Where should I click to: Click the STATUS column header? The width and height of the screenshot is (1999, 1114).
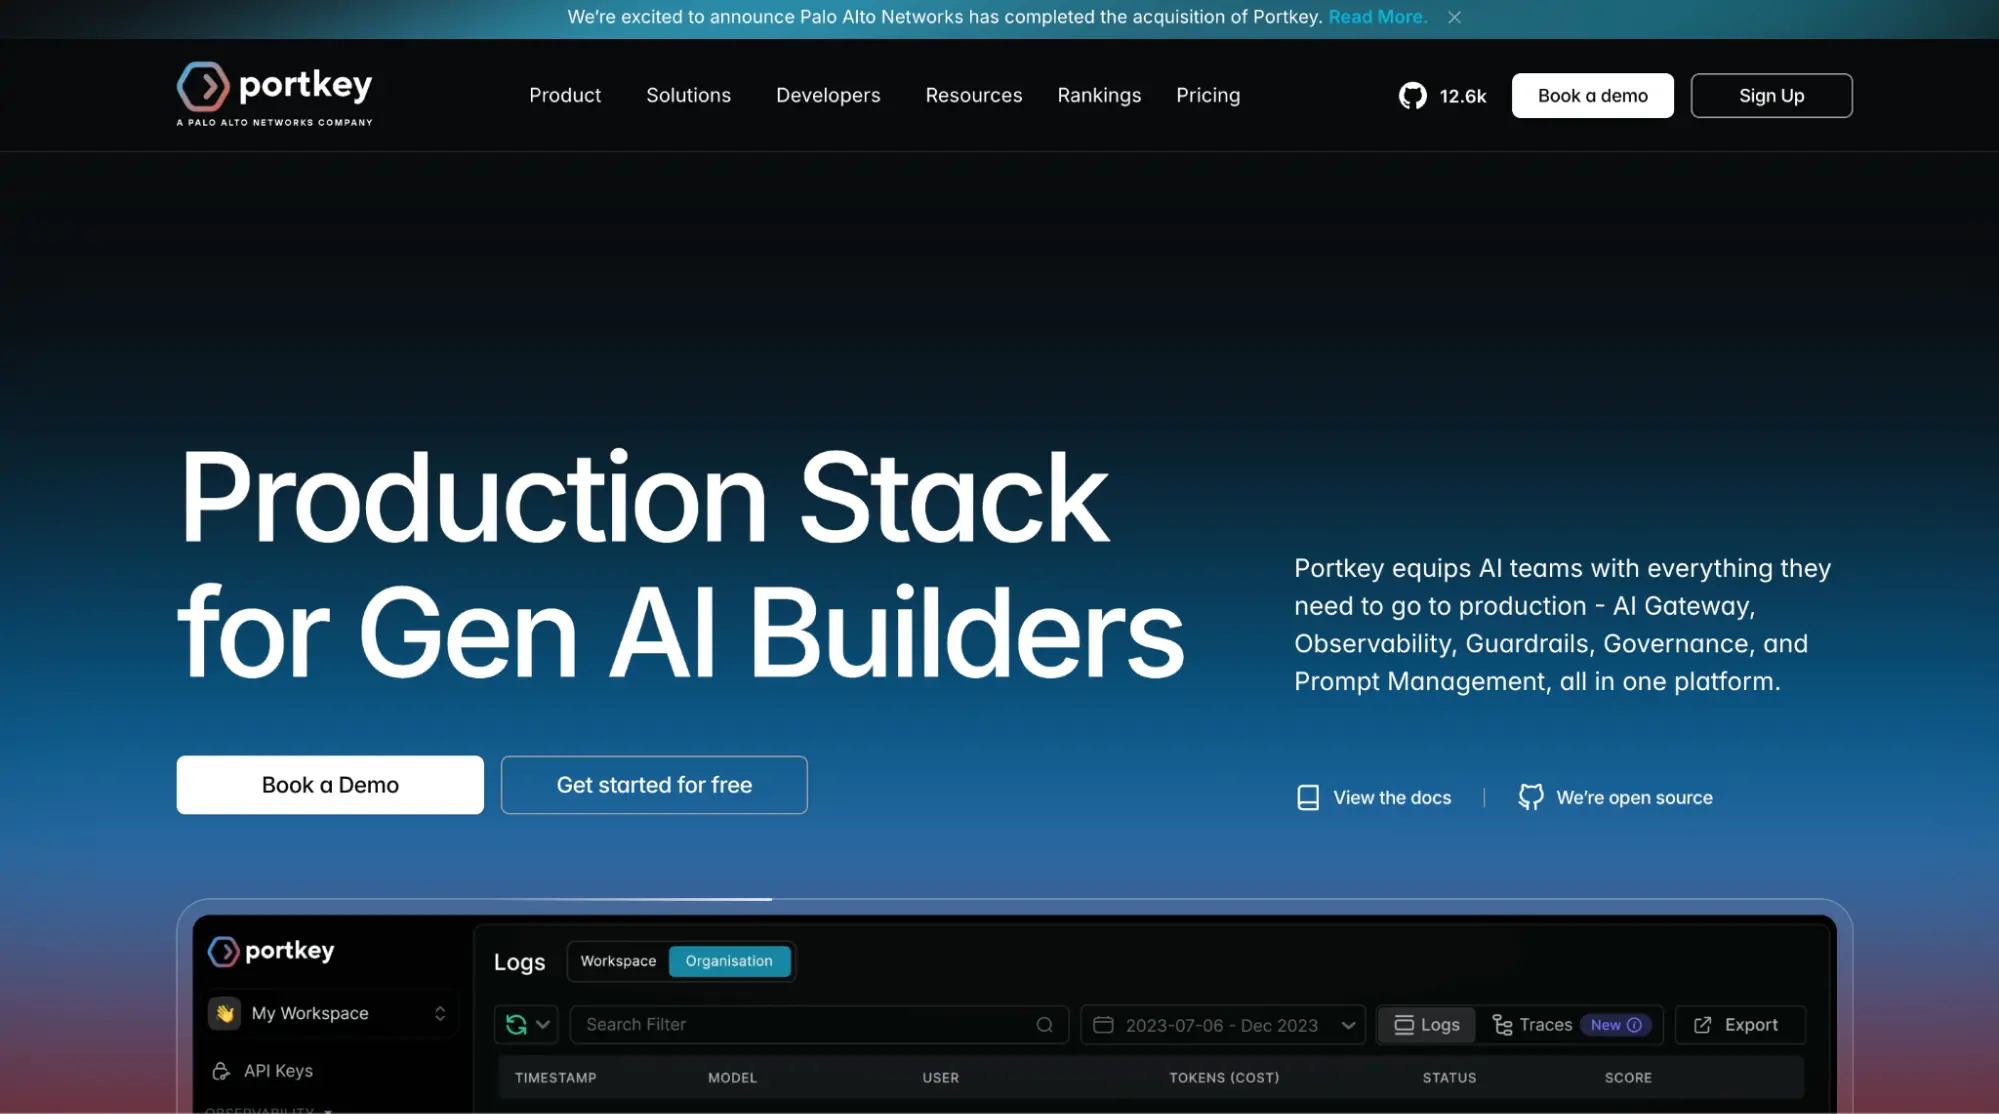click(1449, 1078)
